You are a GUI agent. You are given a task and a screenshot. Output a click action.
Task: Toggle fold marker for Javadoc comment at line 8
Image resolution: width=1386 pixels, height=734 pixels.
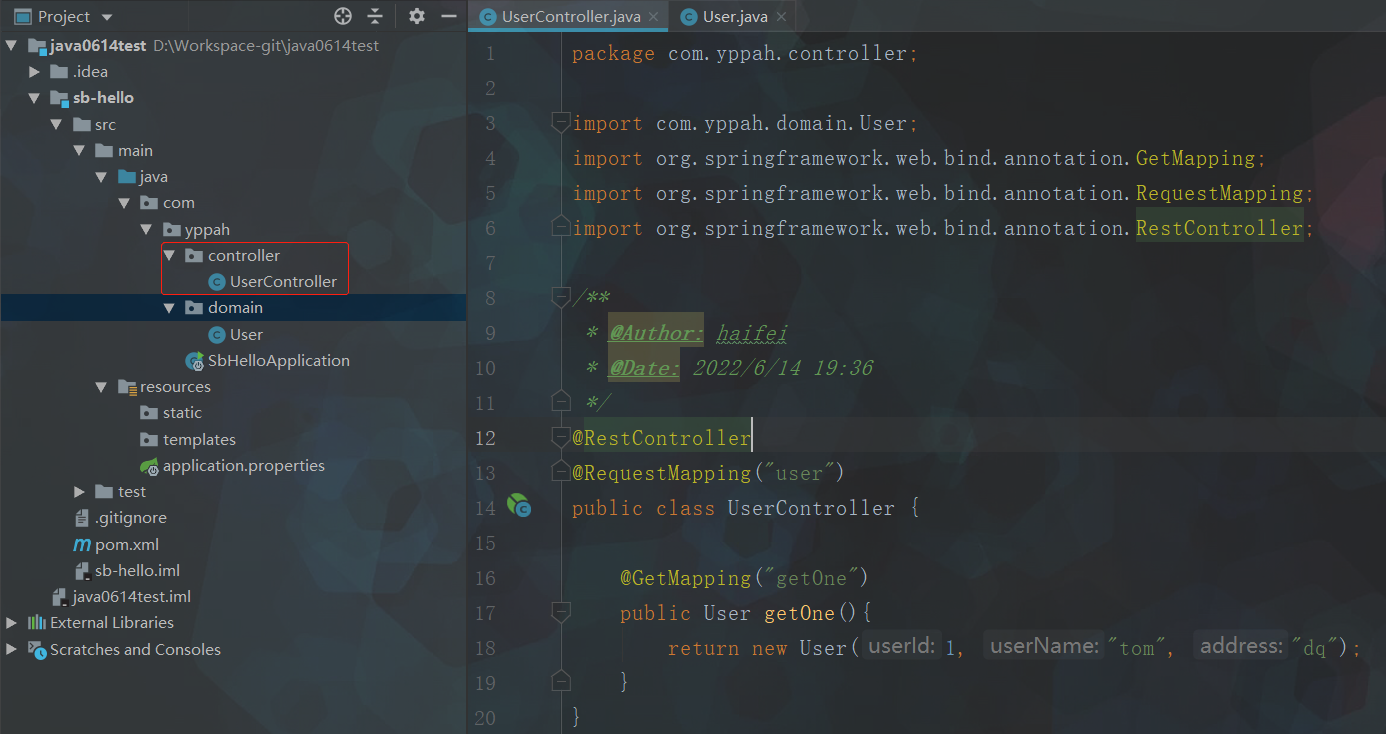pos(561,297)
